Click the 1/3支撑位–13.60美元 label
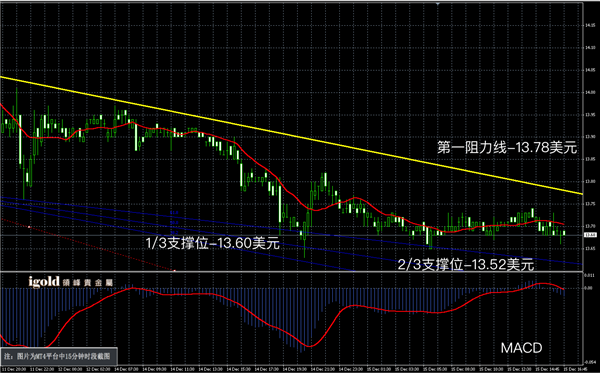Viewport: 600px width, 373px height. click(213, 243)
